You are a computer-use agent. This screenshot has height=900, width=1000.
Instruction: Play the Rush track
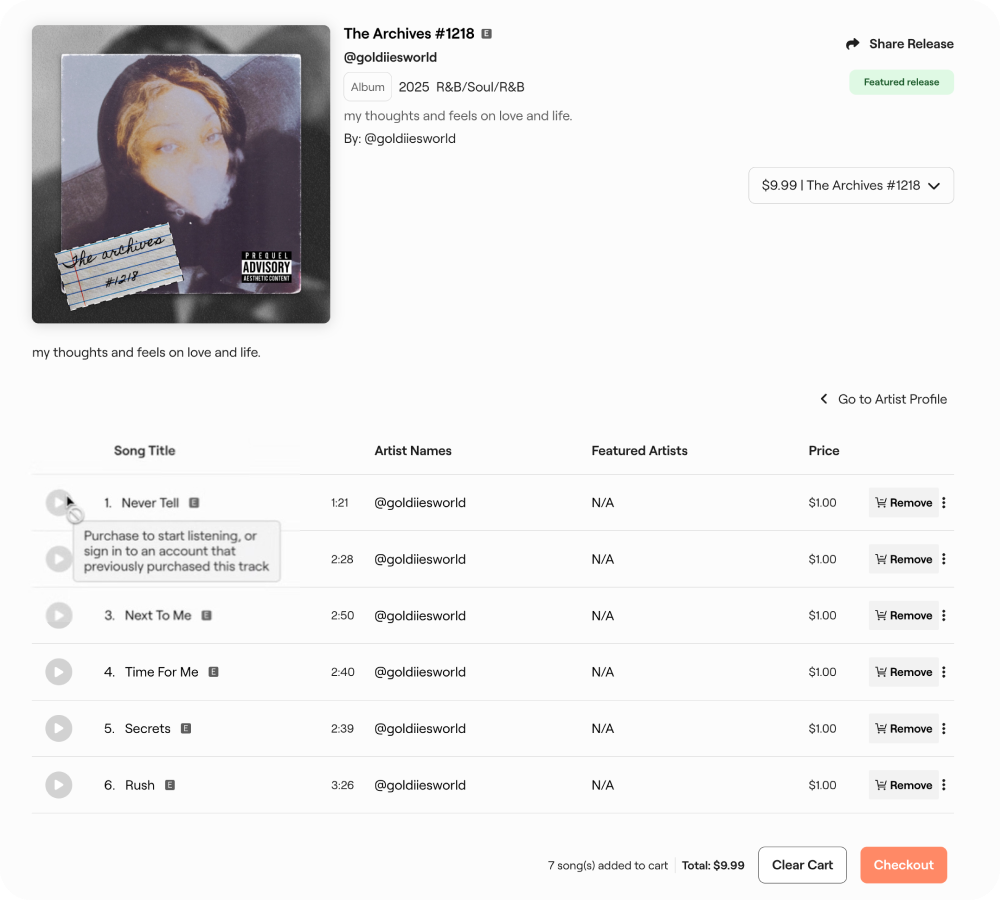pyautogui.click(x=59, y=785)
